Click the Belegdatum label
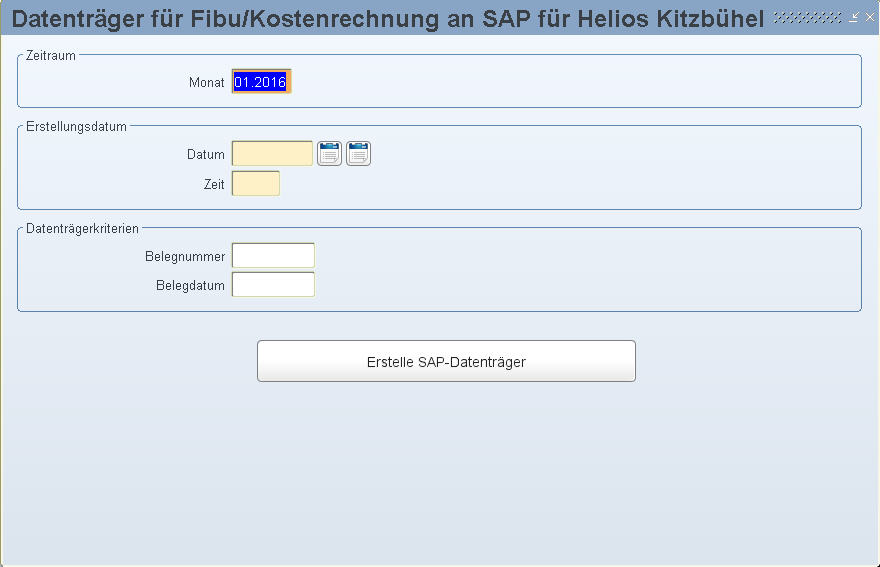Image resolution: width=880 pixels, height=567 pixels. [190, 286]
